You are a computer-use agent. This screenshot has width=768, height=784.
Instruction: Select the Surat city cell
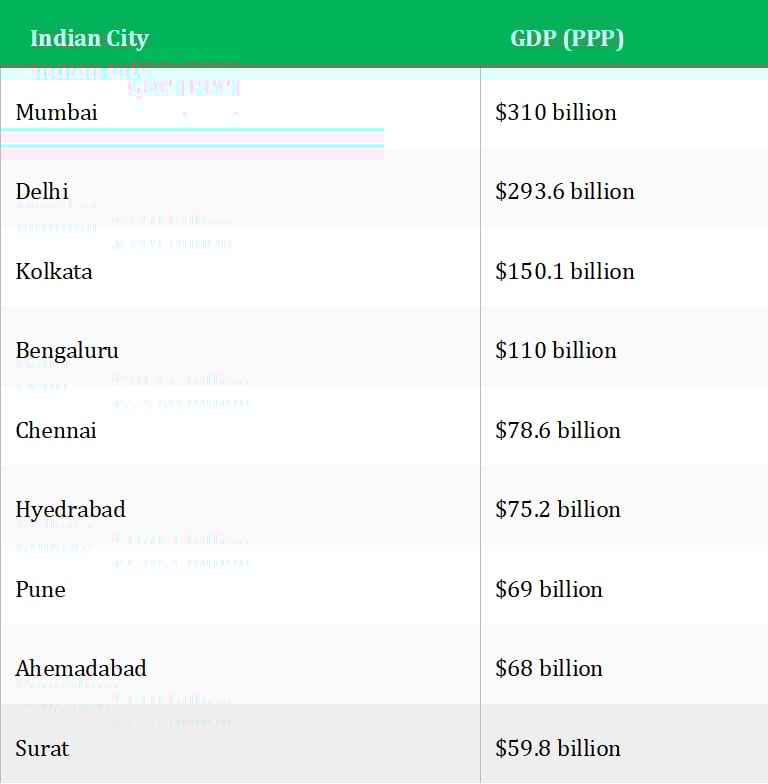click(x=42, y=748)
